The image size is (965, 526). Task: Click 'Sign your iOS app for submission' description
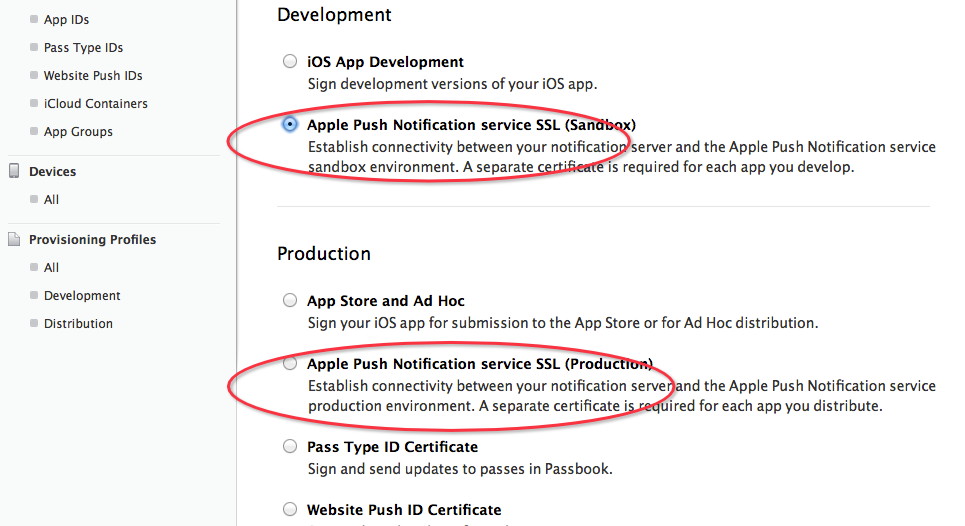[x=563, y=323]
